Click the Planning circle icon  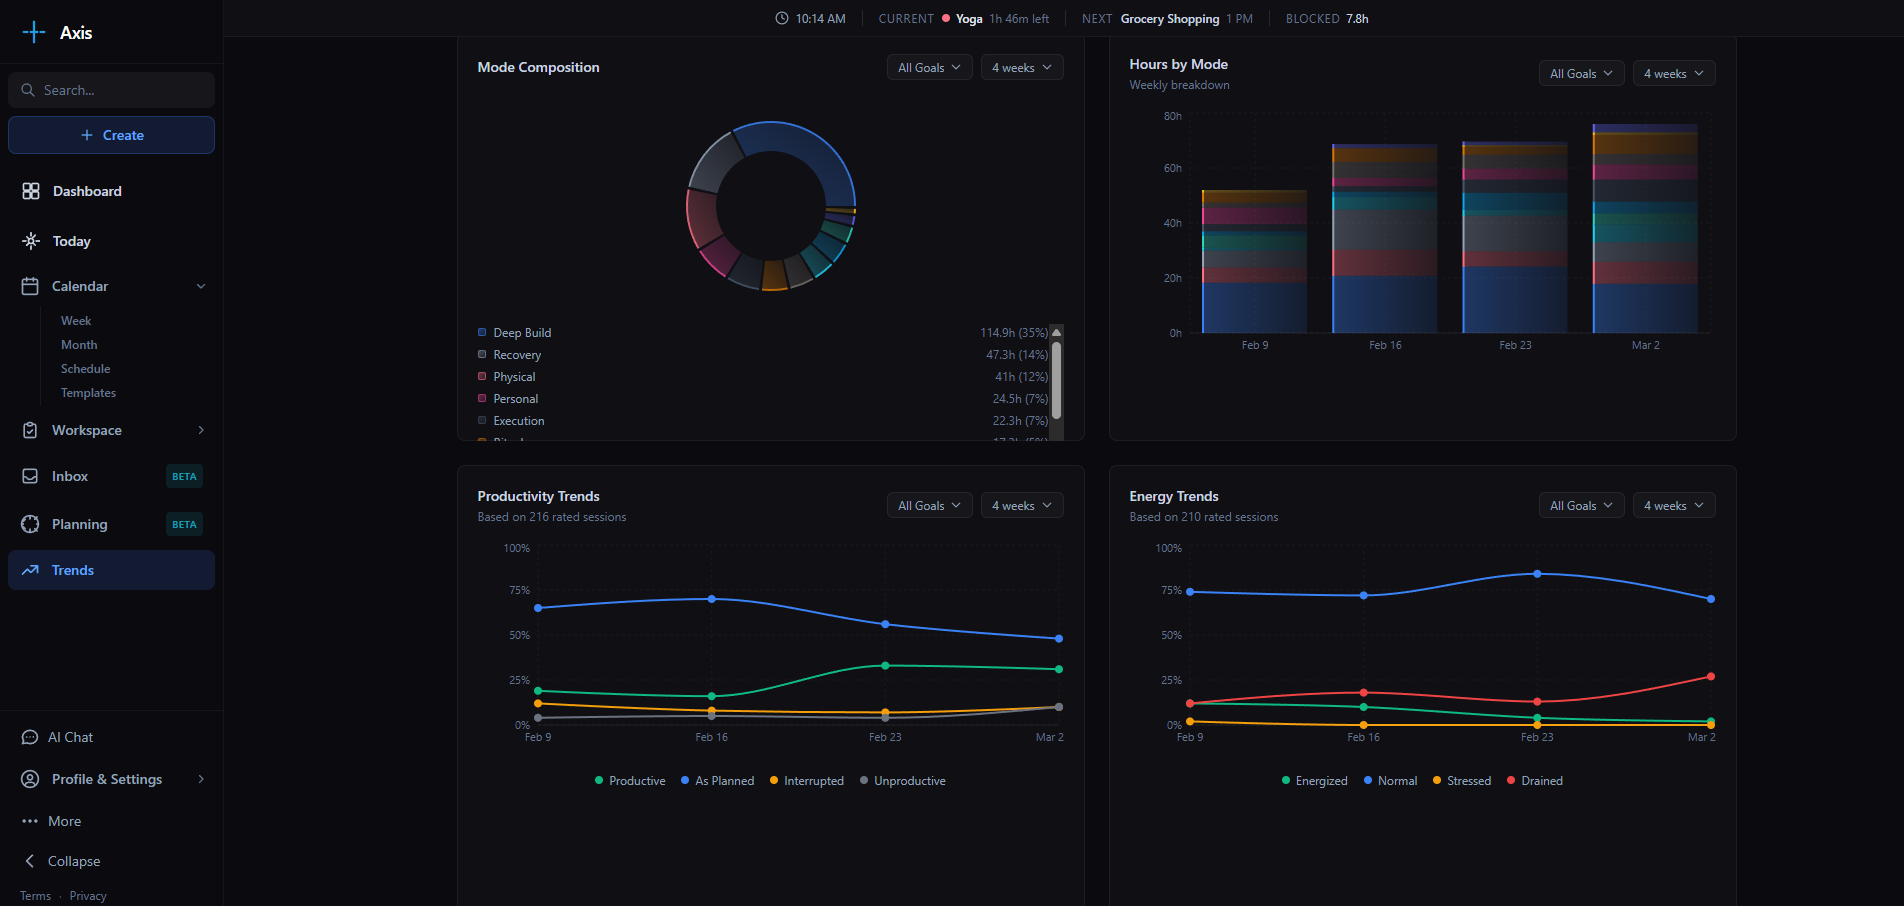(31, 524)
